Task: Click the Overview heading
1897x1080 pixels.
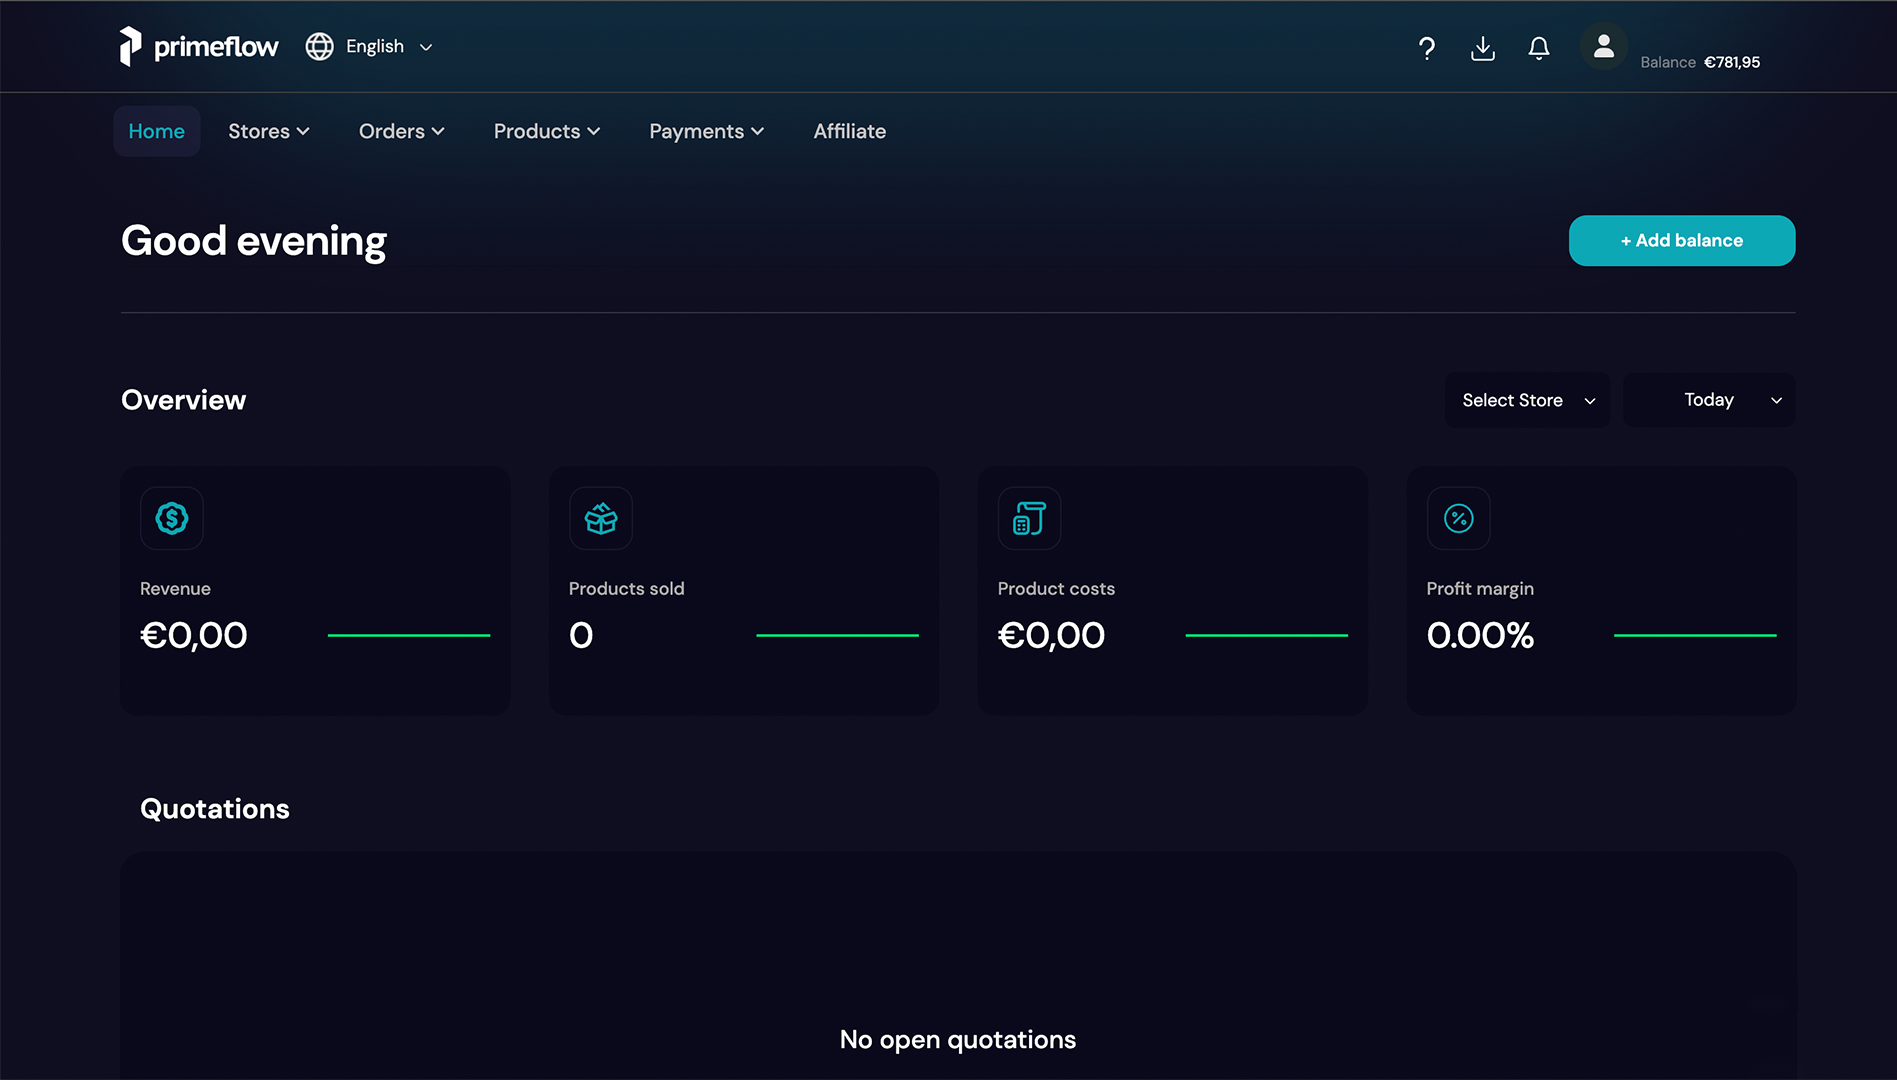Action: pyautogui.click(x=183, y=400)
